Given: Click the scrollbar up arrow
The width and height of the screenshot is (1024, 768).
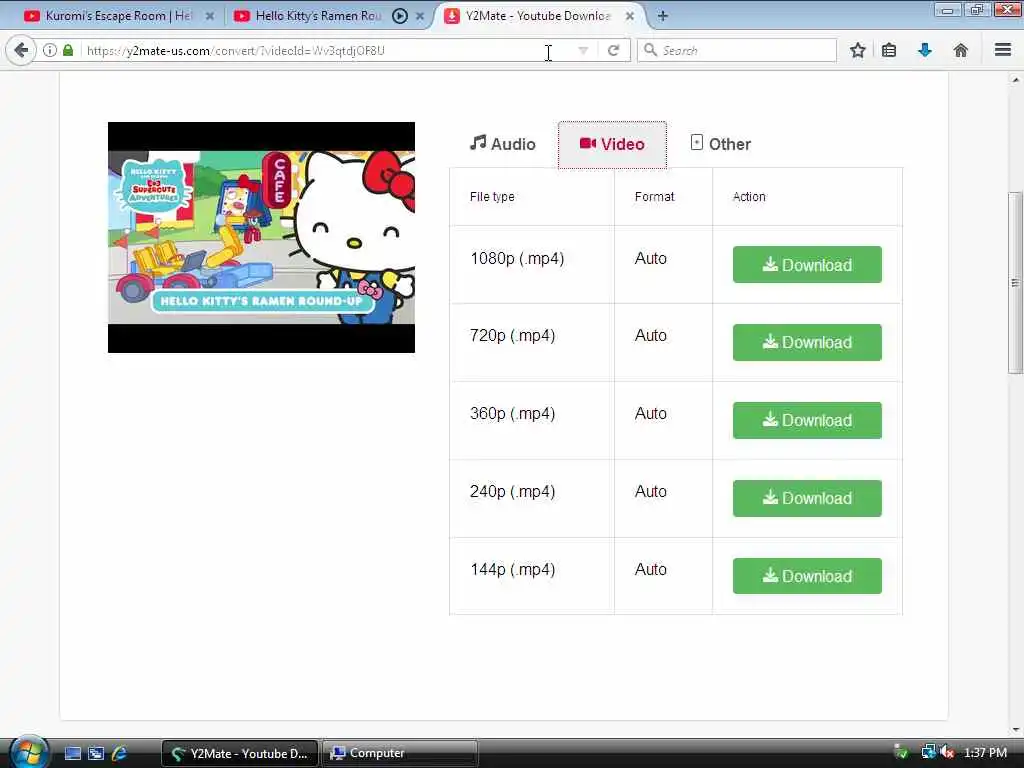Looking at the screenshot, I should tap(1015, 80).
